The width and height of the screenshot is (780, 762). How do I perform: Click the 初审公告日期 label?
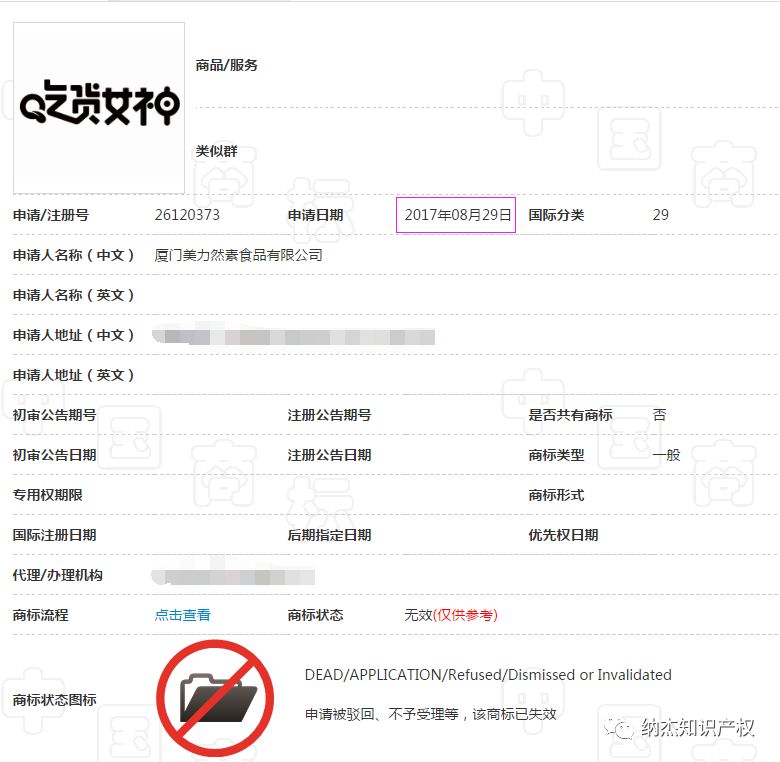(54, 455)
